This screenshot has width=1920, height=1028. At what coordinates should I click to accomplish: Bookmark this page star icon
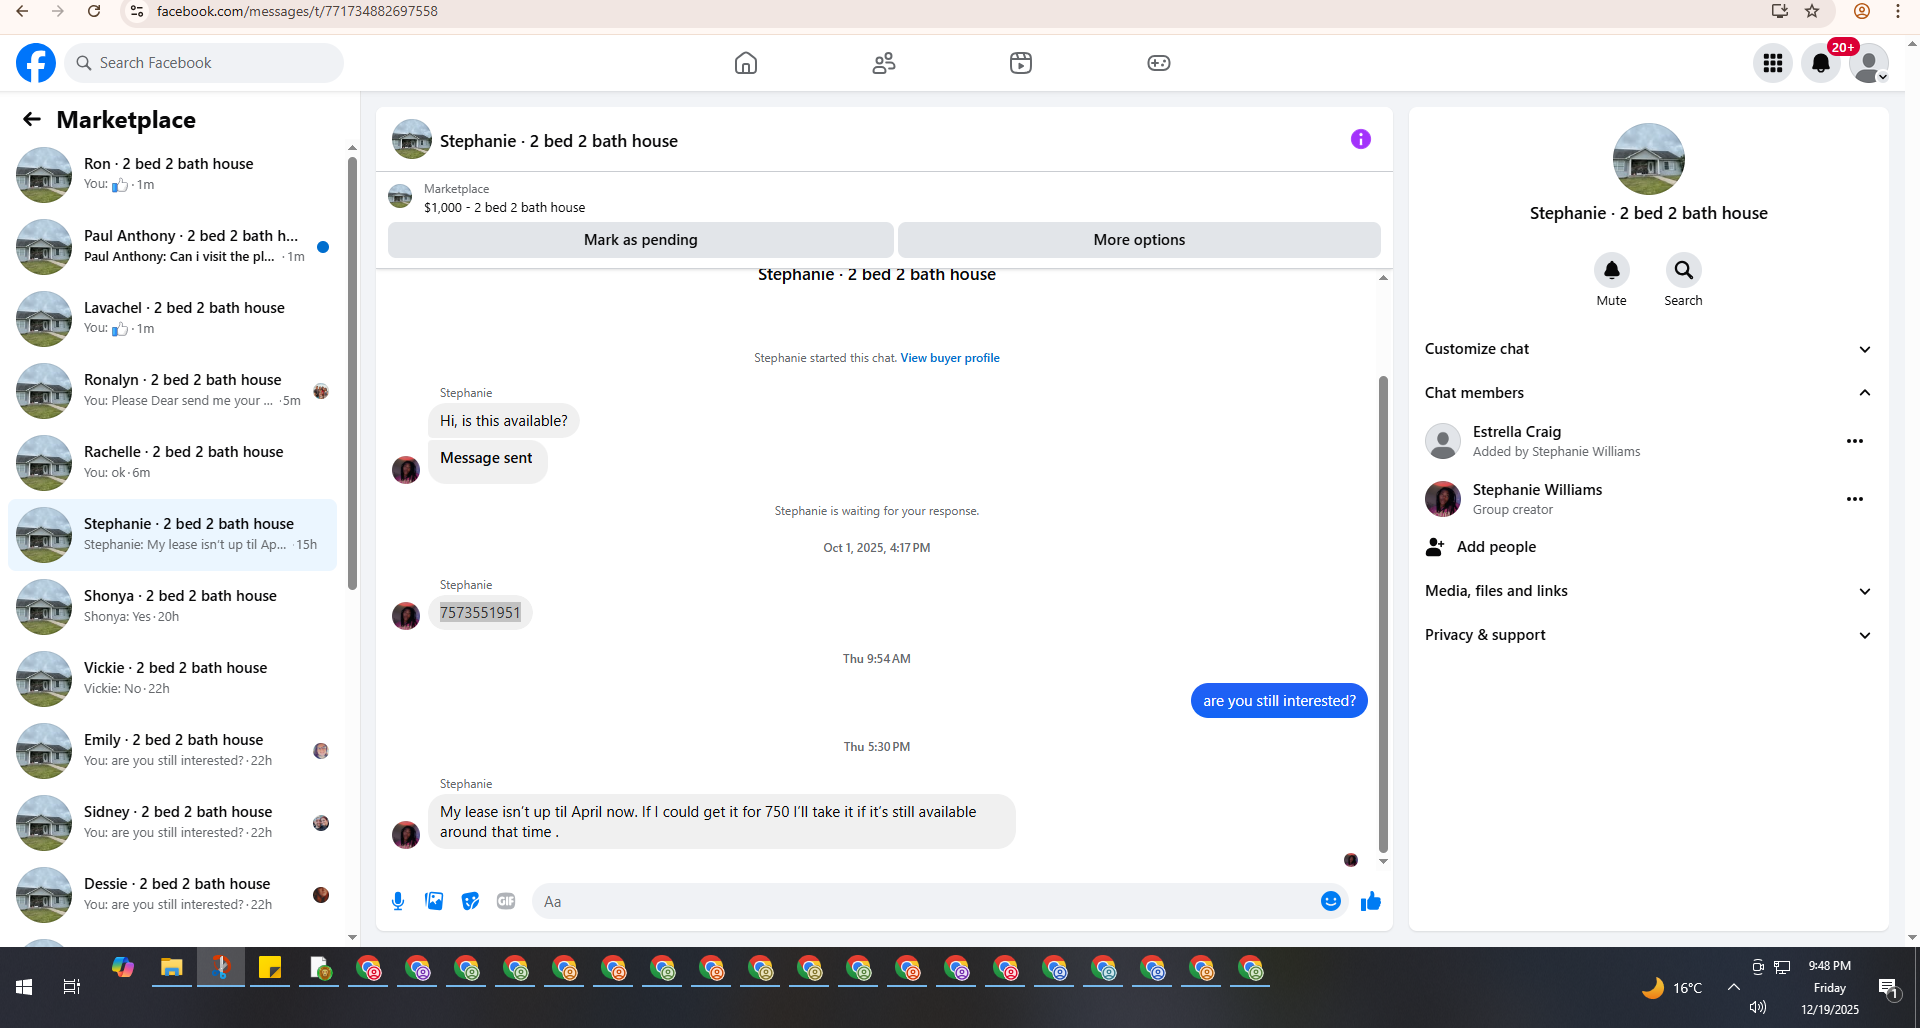click(1812, 11)
